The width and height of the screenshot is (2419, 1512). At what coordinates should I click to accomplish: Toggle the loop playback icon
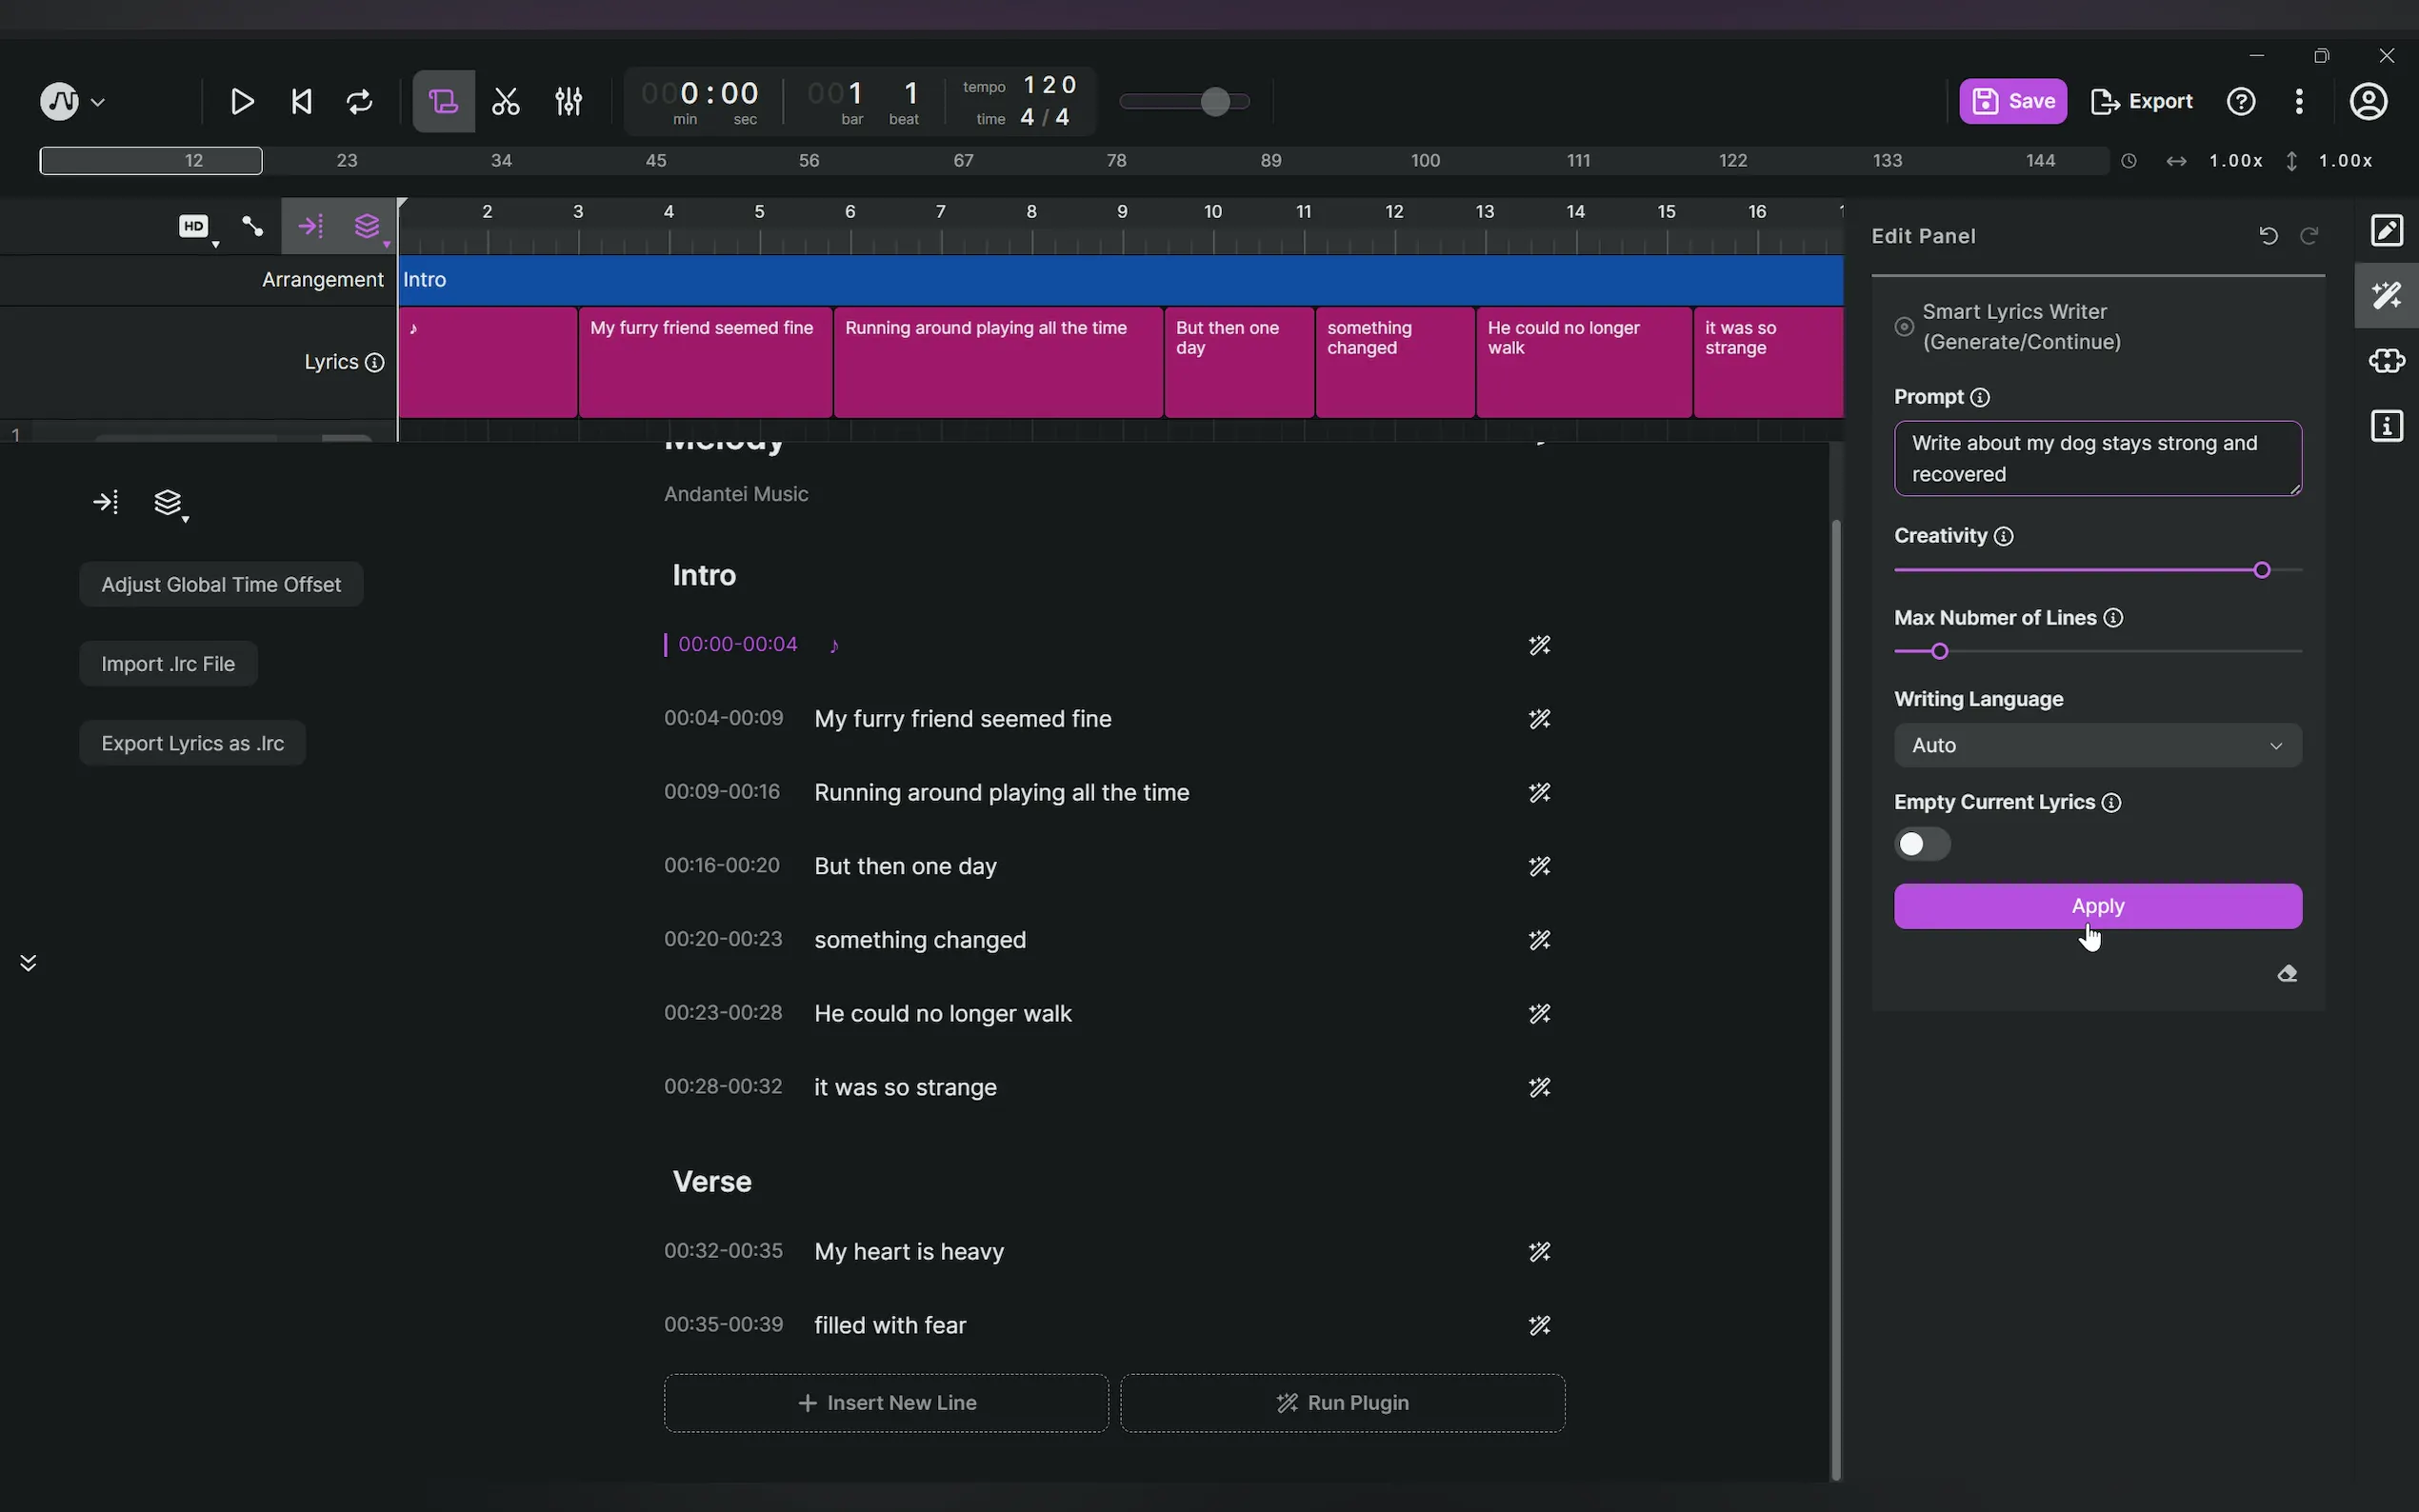tap(359, 102)
